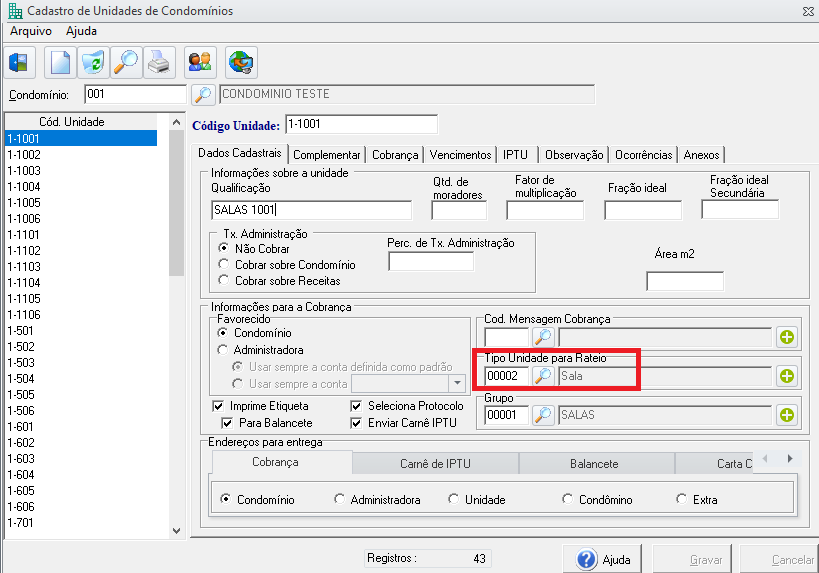819x573 pixels.
Task: Click the Condomínio code input field
Action: coord(135,95)
